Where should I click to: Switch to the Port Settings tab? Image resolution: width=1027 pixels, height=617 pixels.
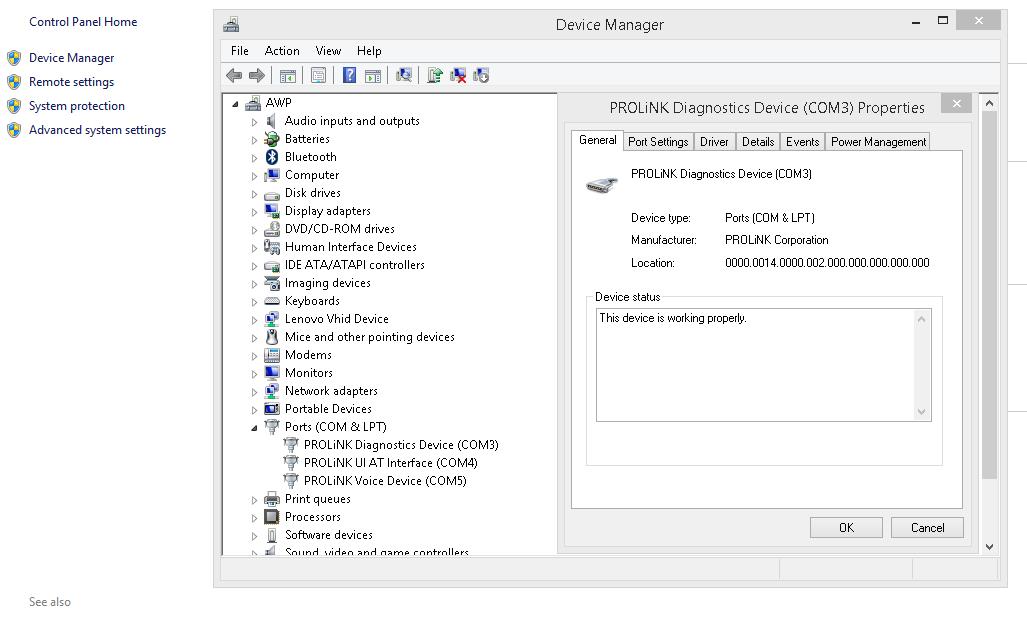[658, 141]
